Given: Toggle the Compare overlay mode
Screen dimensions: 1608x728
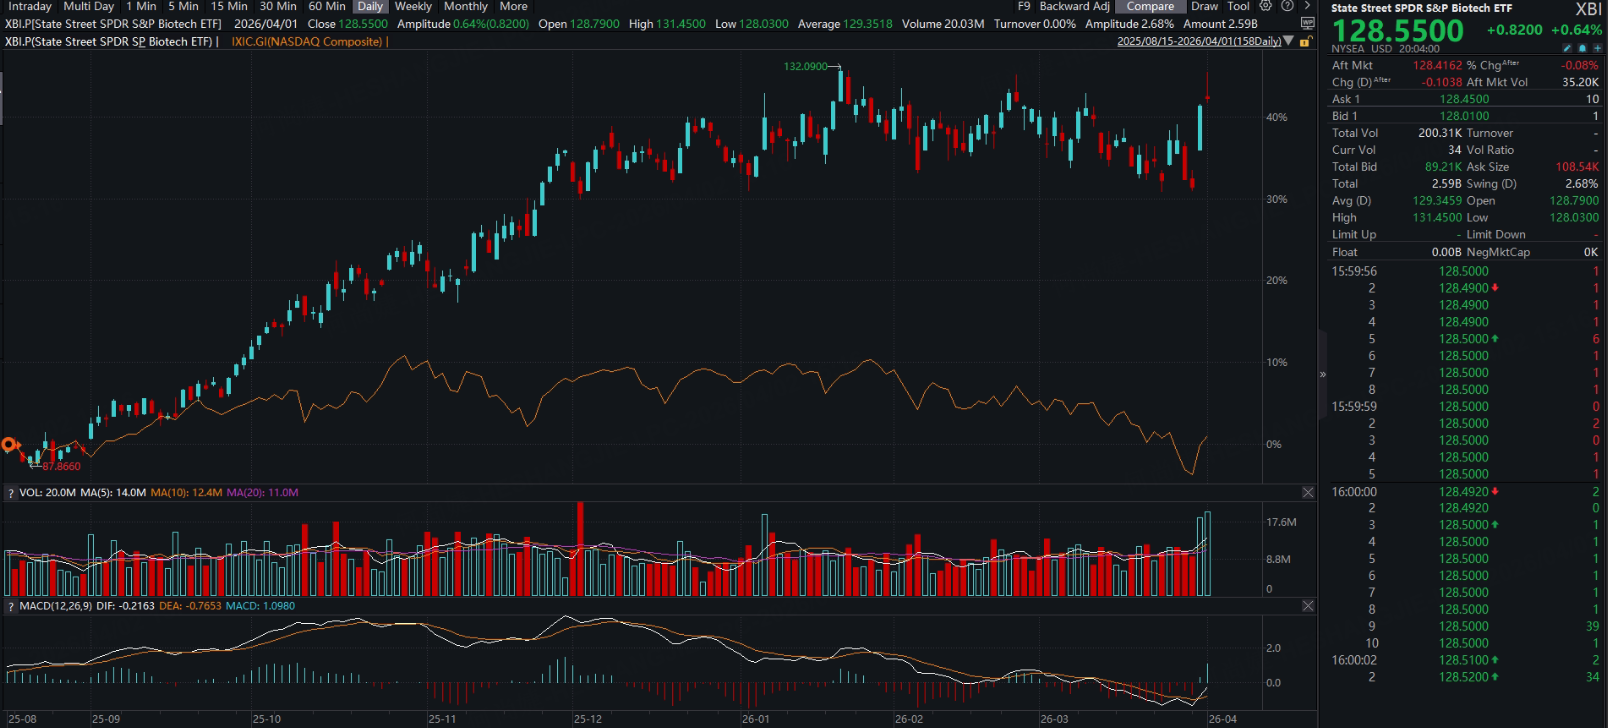Looking at the screenshot, I should click(x=1149, y=6).
